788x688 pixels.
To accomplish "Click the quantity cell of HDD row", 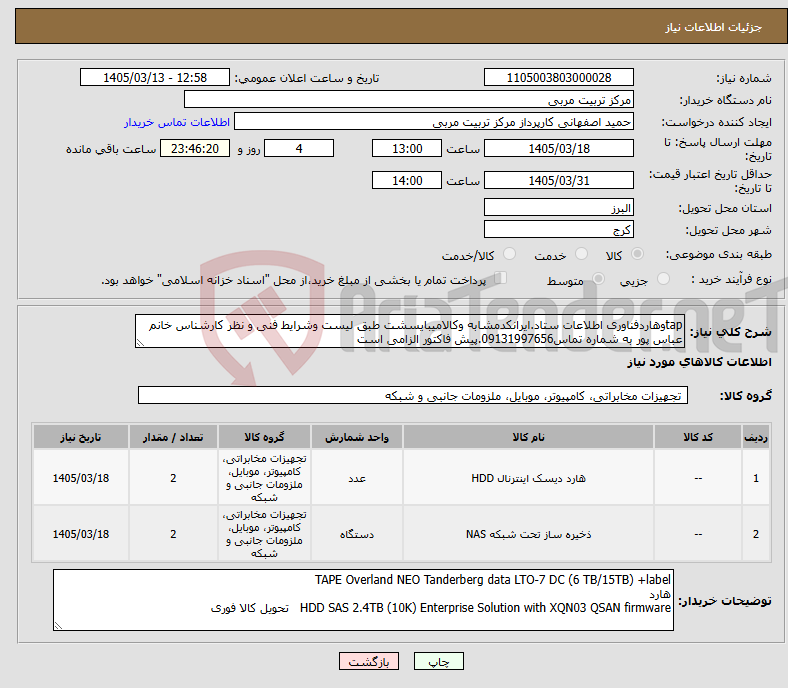I will click(173, 478).
